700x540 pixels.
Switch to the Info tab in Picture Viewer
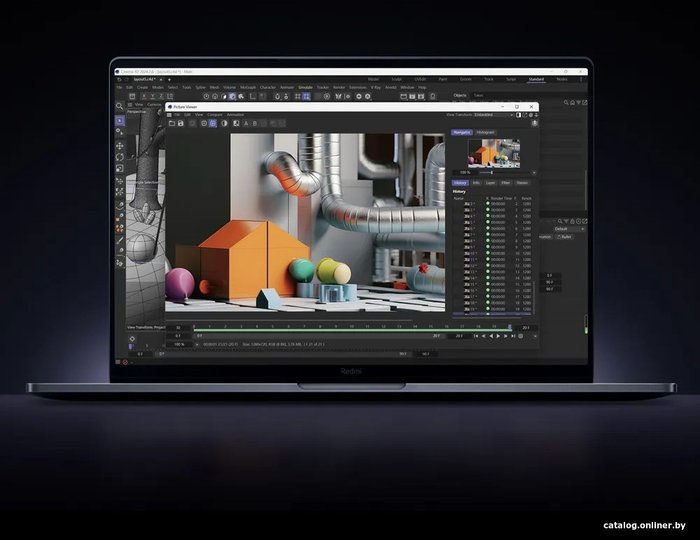pos(476,183)
